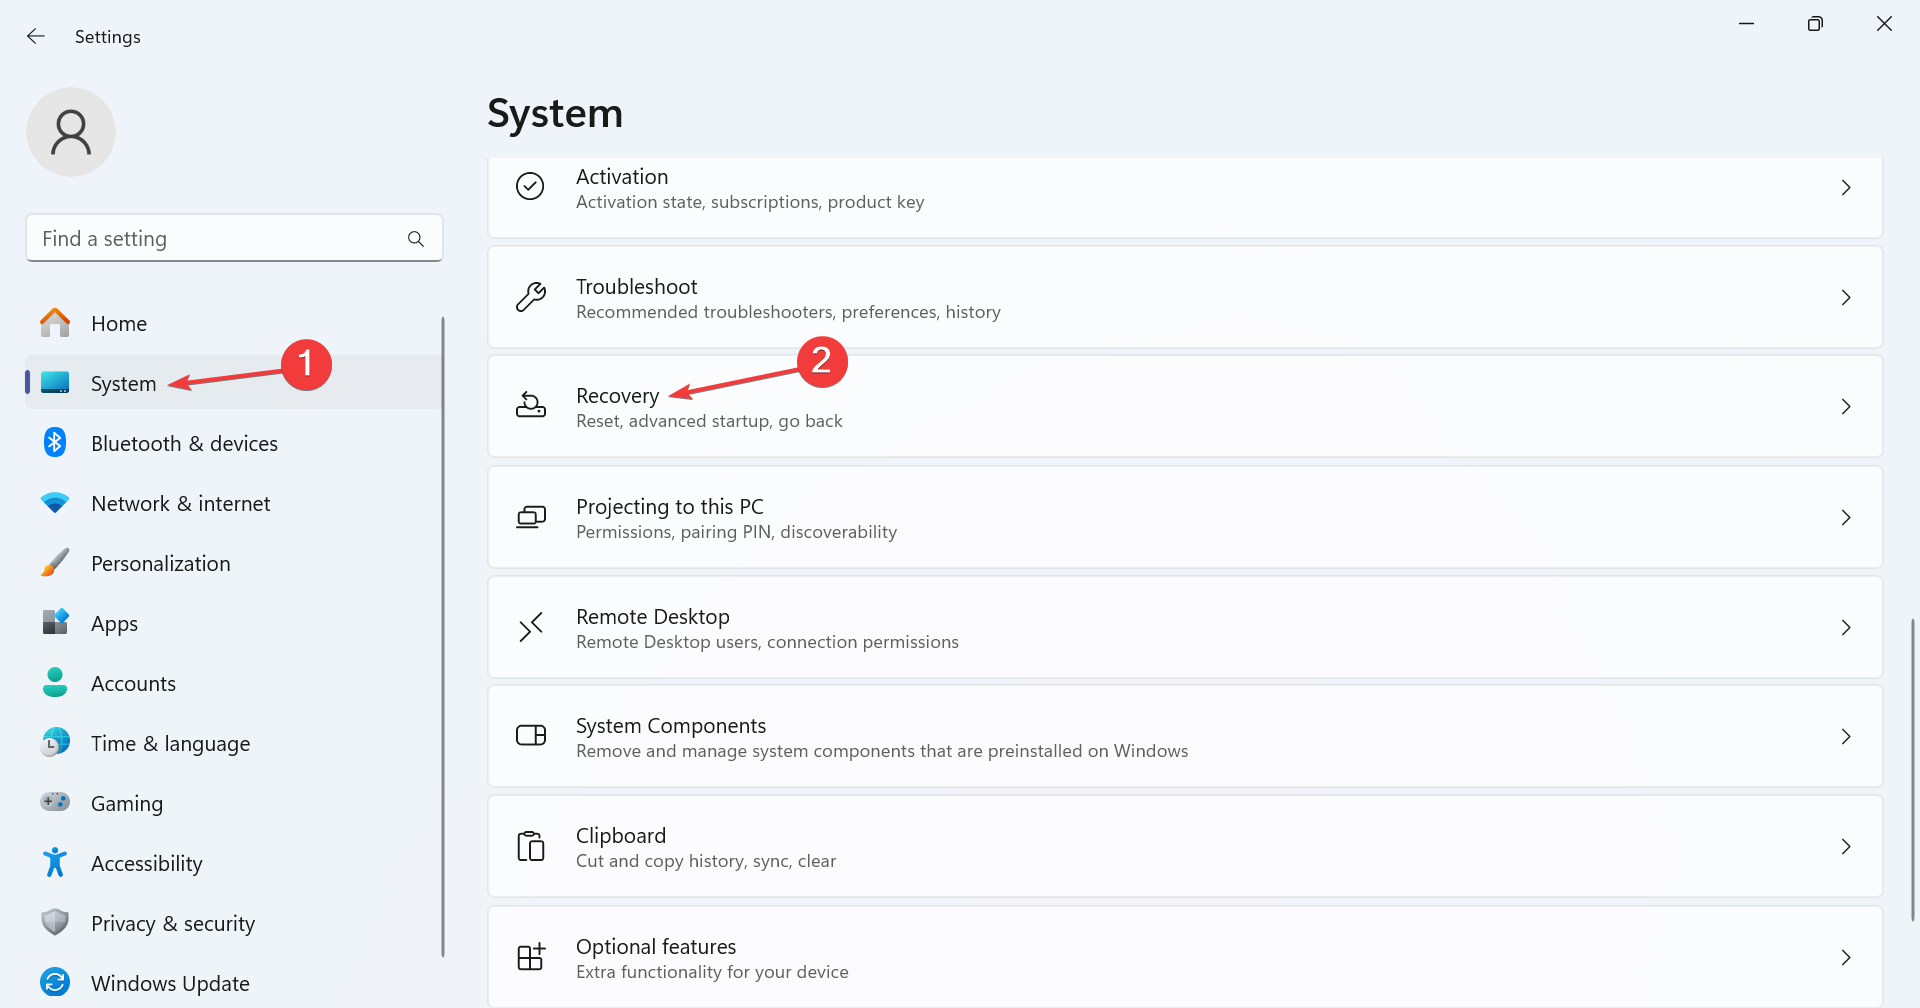1920x1008 pixels.
Task: Click the Troubleshoot wrench icon
Action: coord(531,297)
